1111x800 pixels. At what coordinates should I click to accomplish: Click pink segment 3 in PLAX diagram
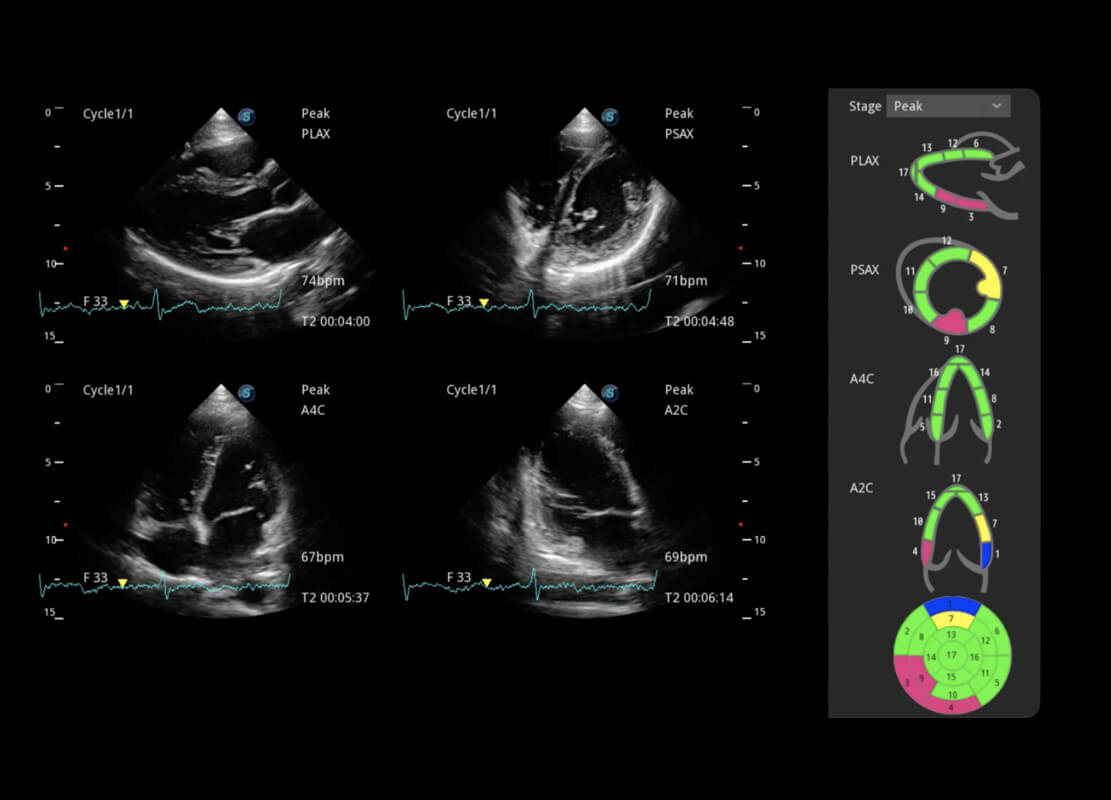[970, 203]
